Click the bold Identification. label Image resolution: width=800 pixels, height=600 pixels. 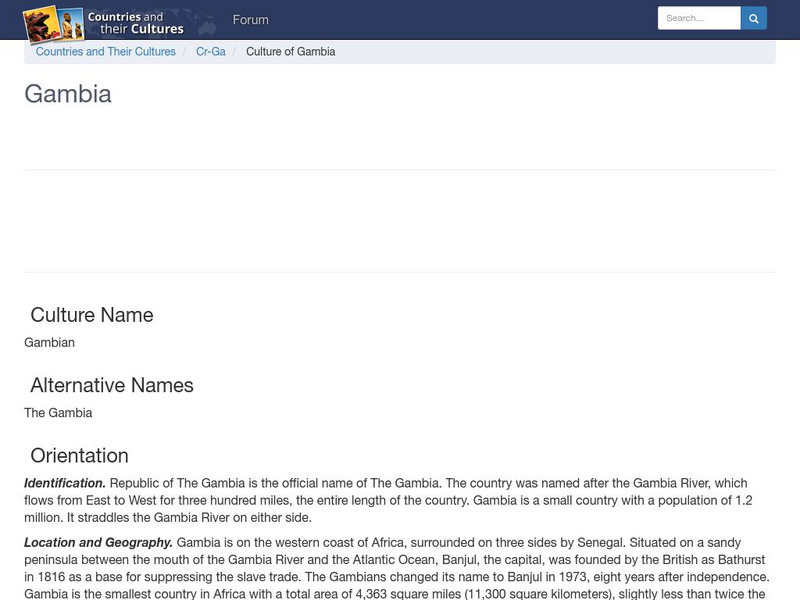pyautogui.click(x=65, y=483)
